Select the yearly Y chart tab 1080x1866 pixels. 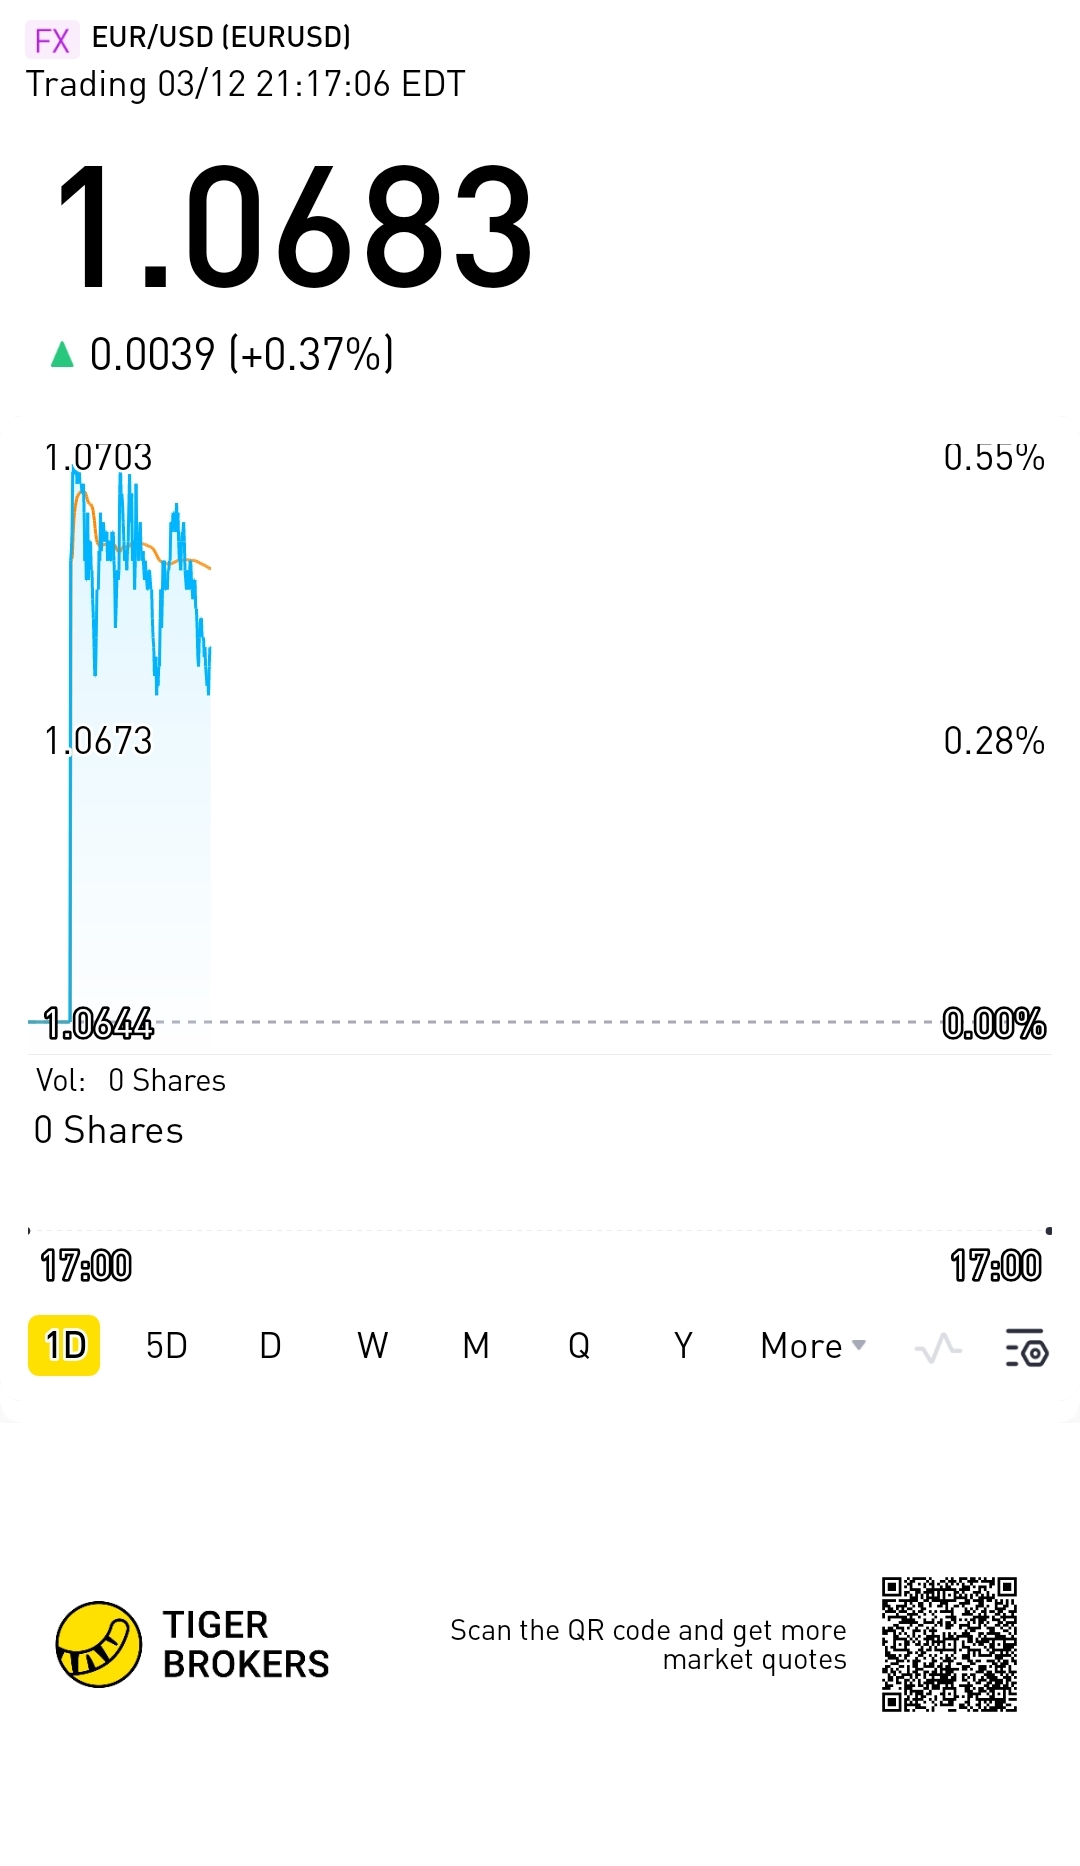click(x=683, y=1345)
